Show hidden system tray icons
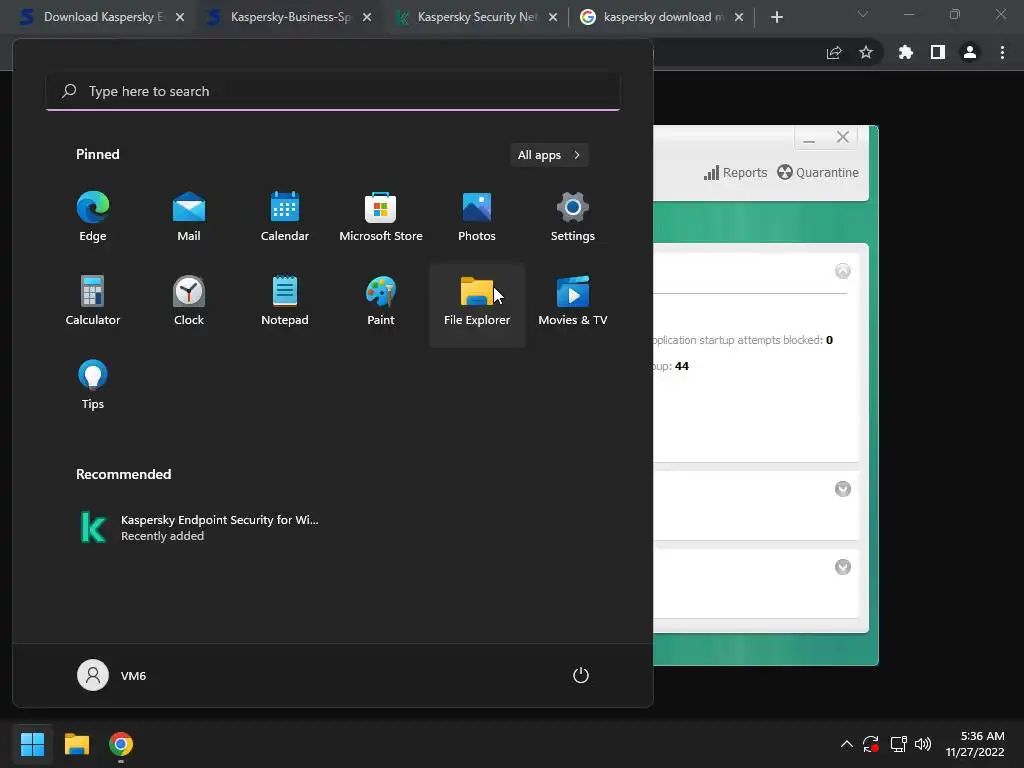1024x768 pixels. 846,744
